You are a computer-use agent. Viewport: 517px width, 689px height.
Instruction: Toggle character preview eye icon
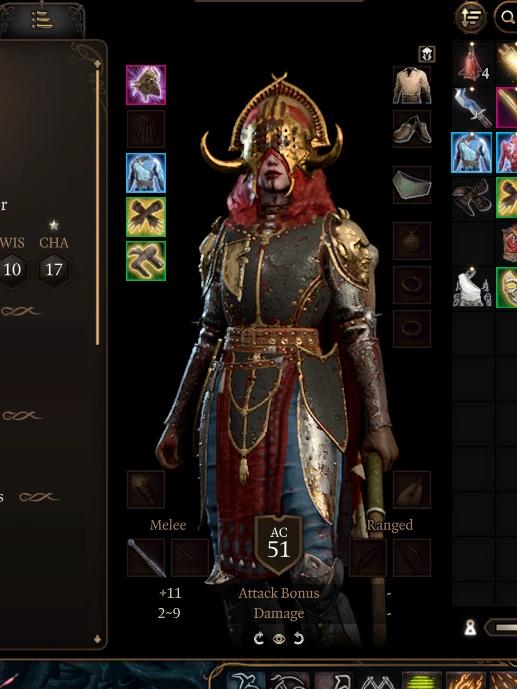click(x=279, y=638)
